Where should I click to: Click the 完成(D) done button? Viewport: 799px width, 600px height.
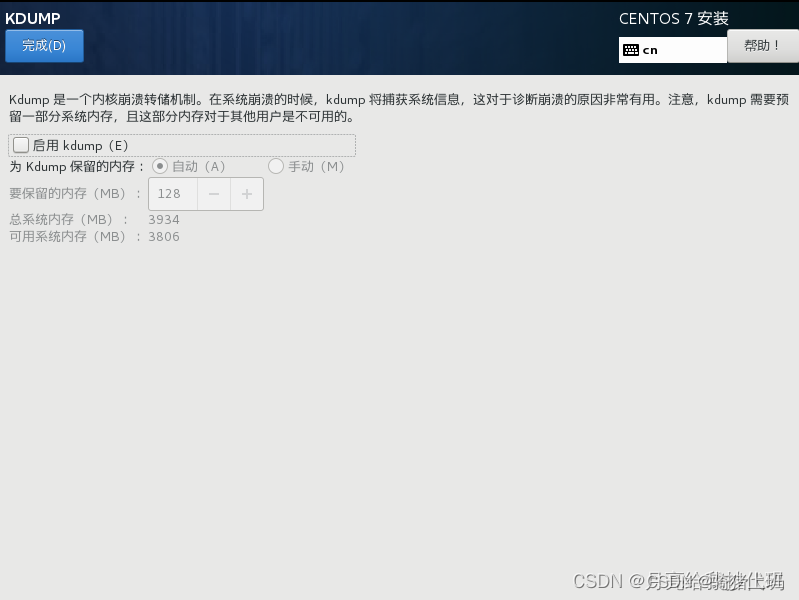[x=44, y=46]
